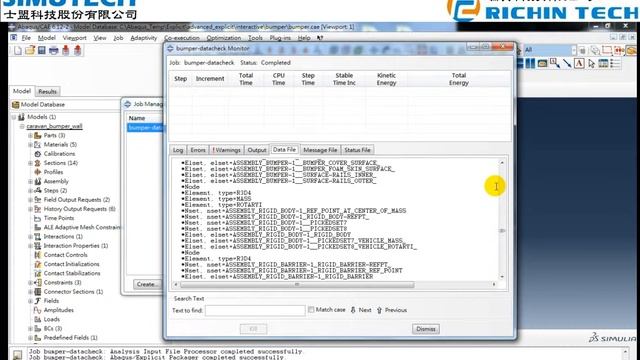The image size is (640, 360).
Task: Click the New model database icon
Action: point(18,50)
